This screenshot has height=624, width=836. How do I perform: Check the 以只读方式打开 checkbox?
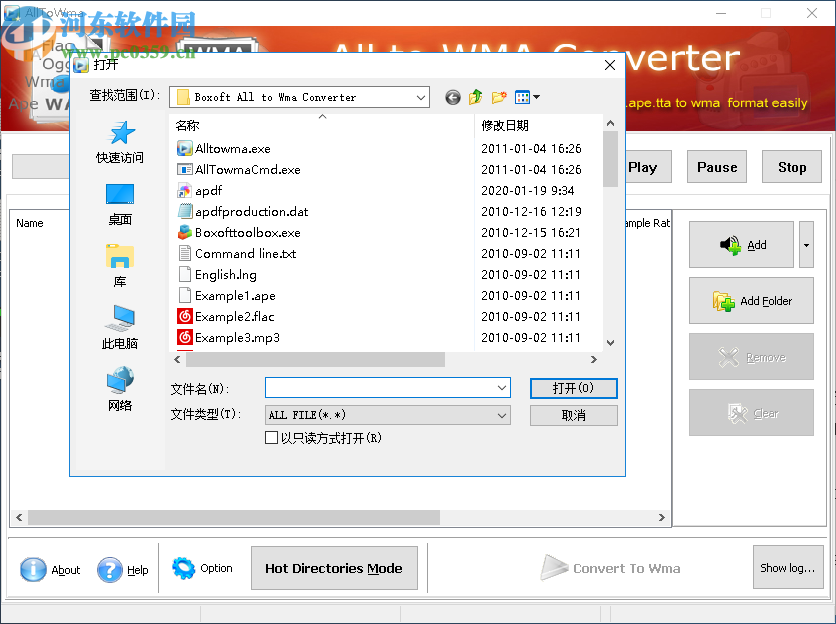pyautogui.click(x=271, y=438)
